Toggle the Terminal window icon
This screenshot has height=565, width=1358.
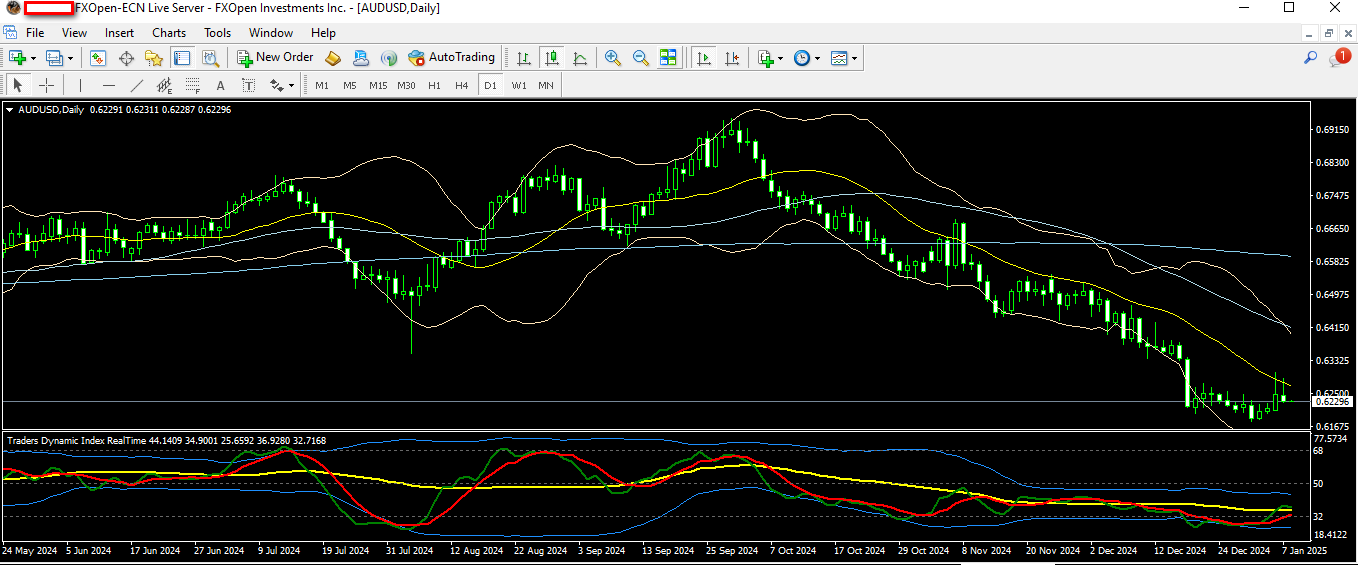180,58
